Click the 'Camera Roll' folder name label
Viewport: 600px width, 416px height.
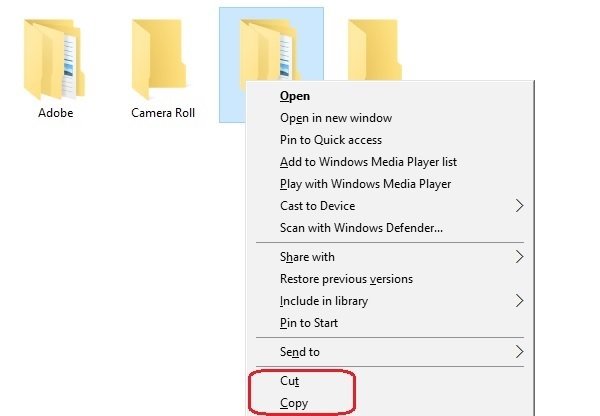pyautogui.click(x=163, y=113)
